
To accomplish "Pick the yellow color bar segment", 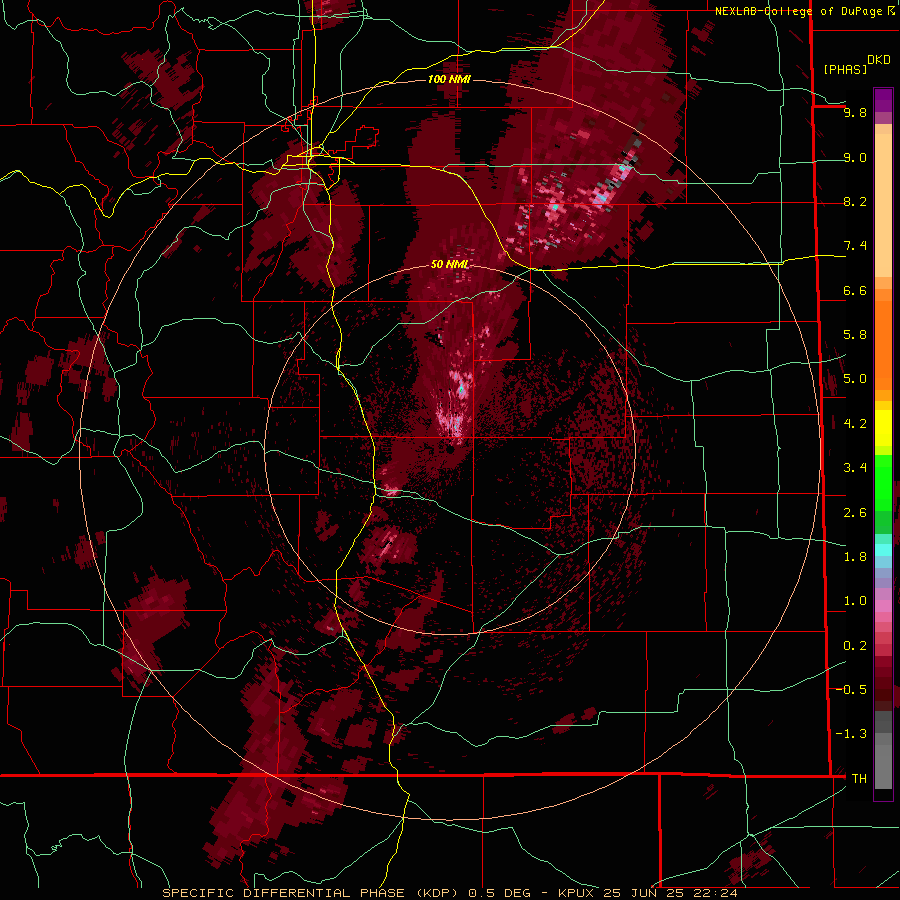I will pyautogui.click(x=883, y=428).
